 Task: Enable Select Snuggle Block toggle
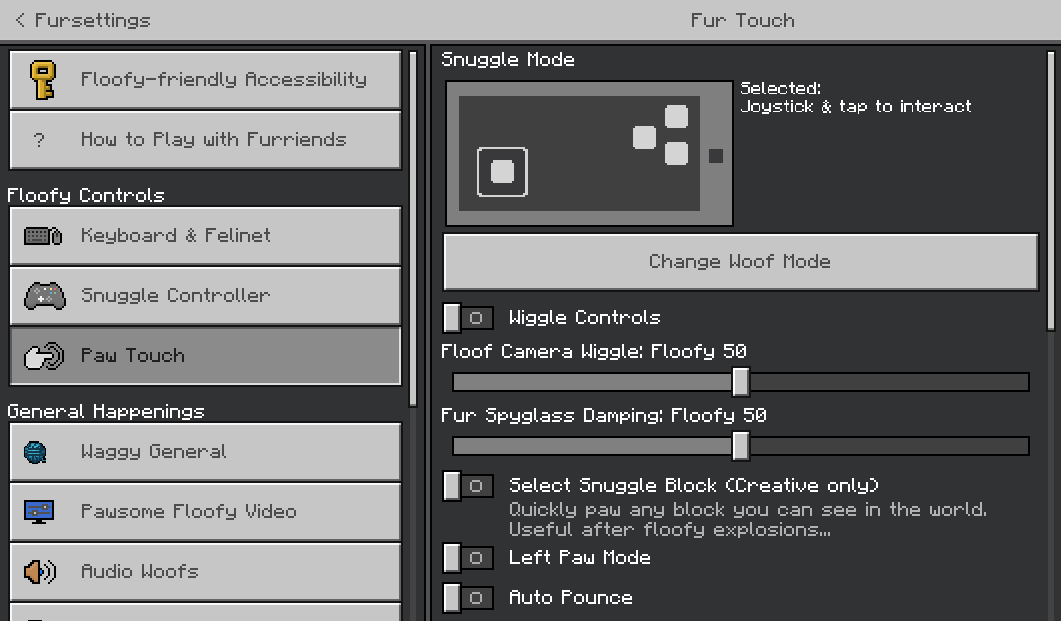468,486
